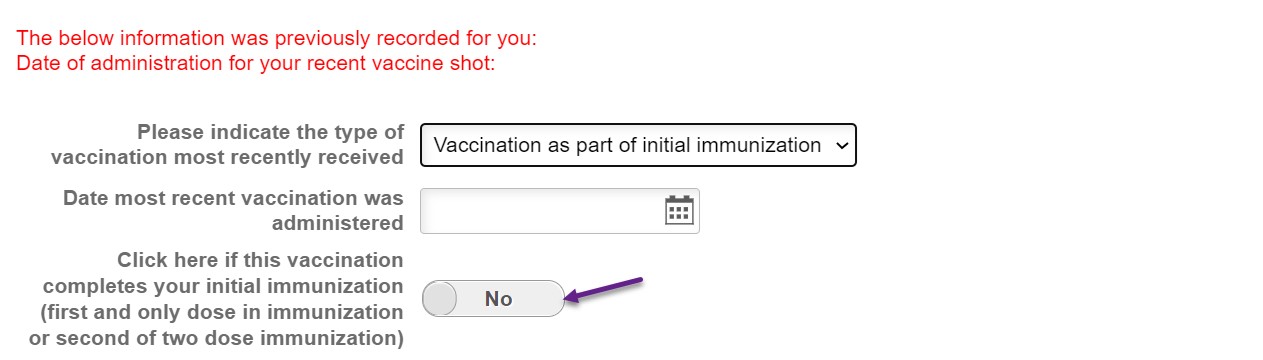Image resolution: width=1263 pixels, height=360 pixels.
Task: Toggle the initial immunization completion switch
Action: click(493, 299)
